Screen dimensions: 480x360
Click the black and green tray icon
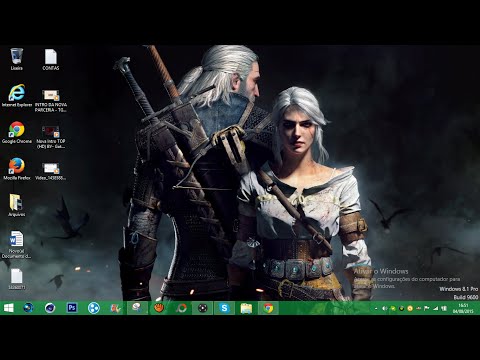(x=402, y=309)
